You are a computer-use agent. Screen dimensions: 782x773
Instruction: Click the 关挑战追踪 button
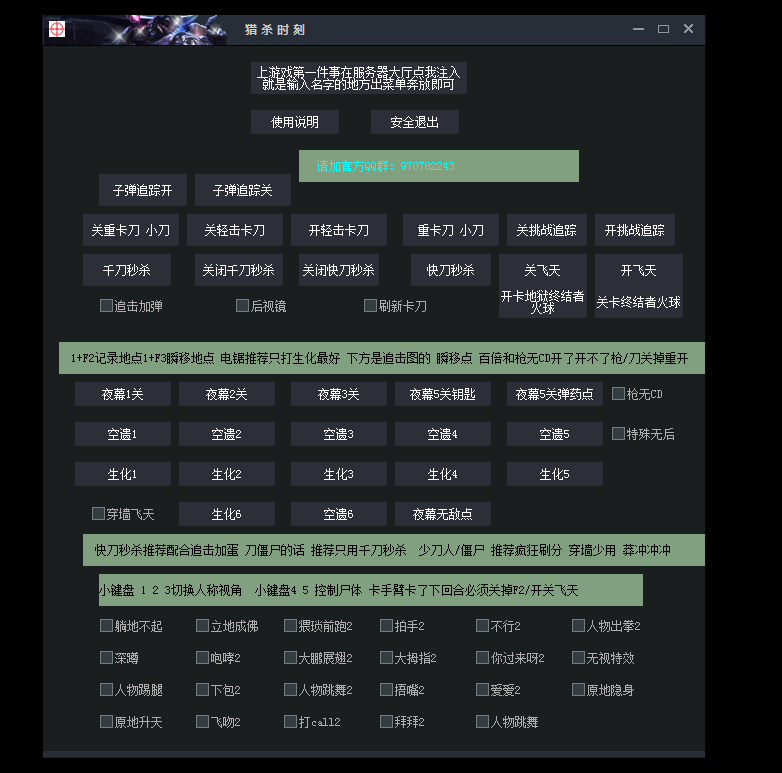click(547, 230)
